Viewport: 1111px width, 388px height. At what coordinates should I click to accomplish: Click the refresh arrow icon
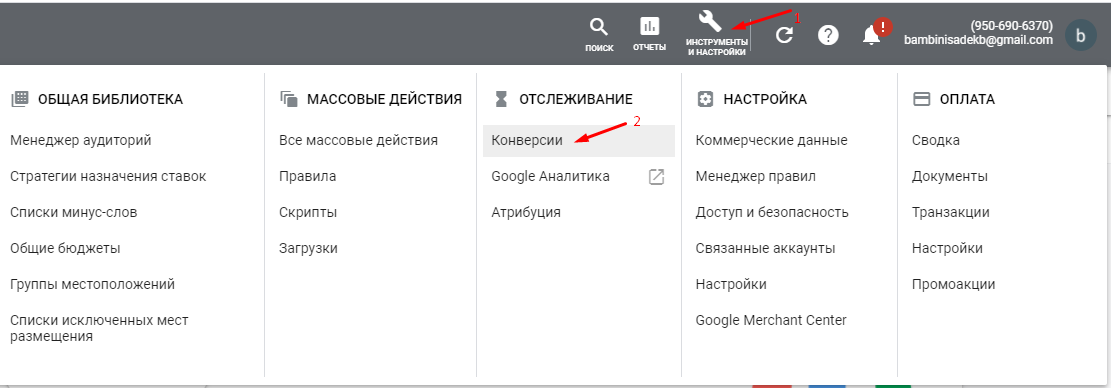(x=784, y=35)
